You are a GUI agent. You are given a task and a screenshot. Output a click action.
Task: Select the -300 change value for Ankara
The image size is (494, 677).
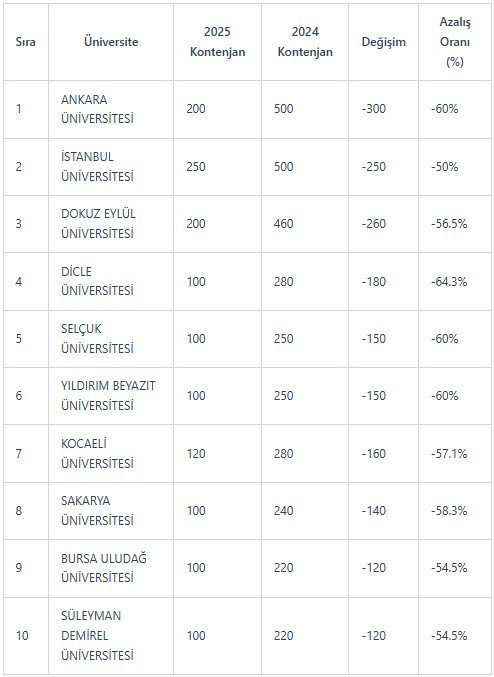coord(374,109)
